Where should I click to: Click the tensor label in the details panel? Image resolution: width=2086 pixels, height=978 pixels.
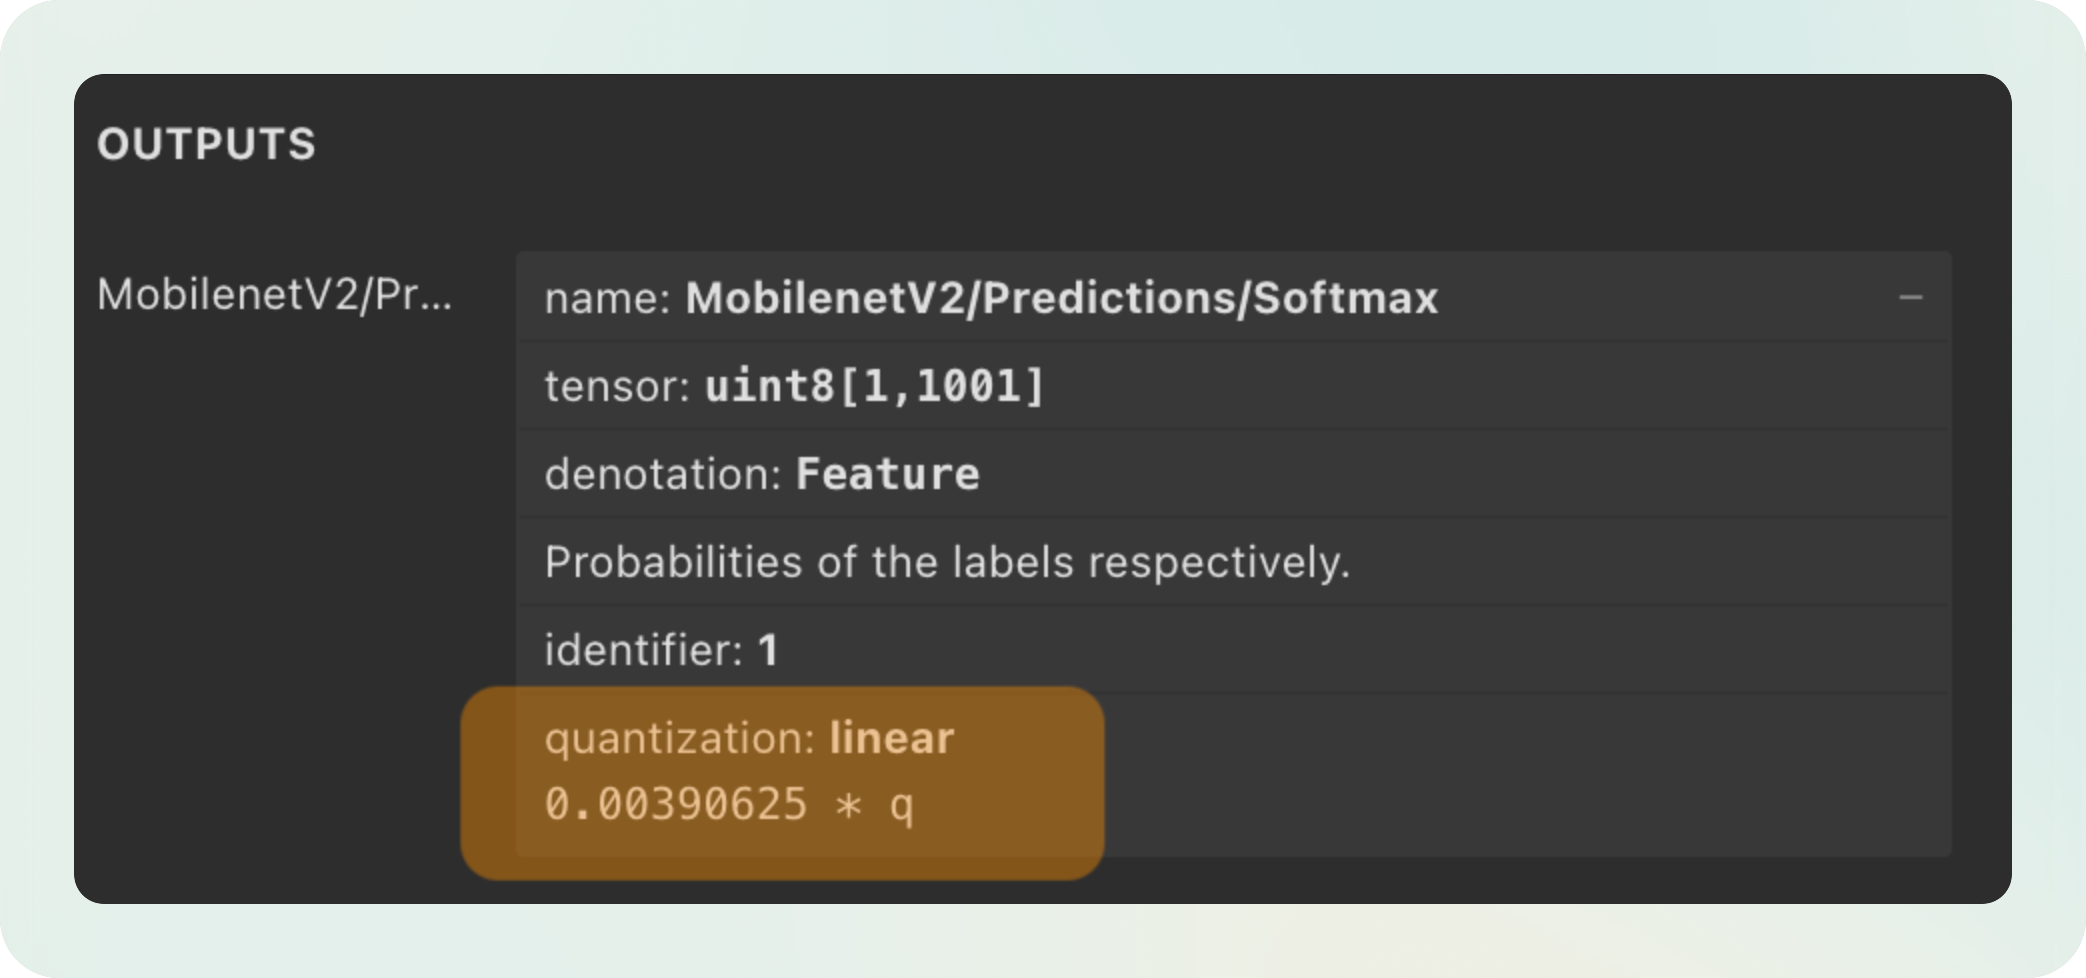615,385
